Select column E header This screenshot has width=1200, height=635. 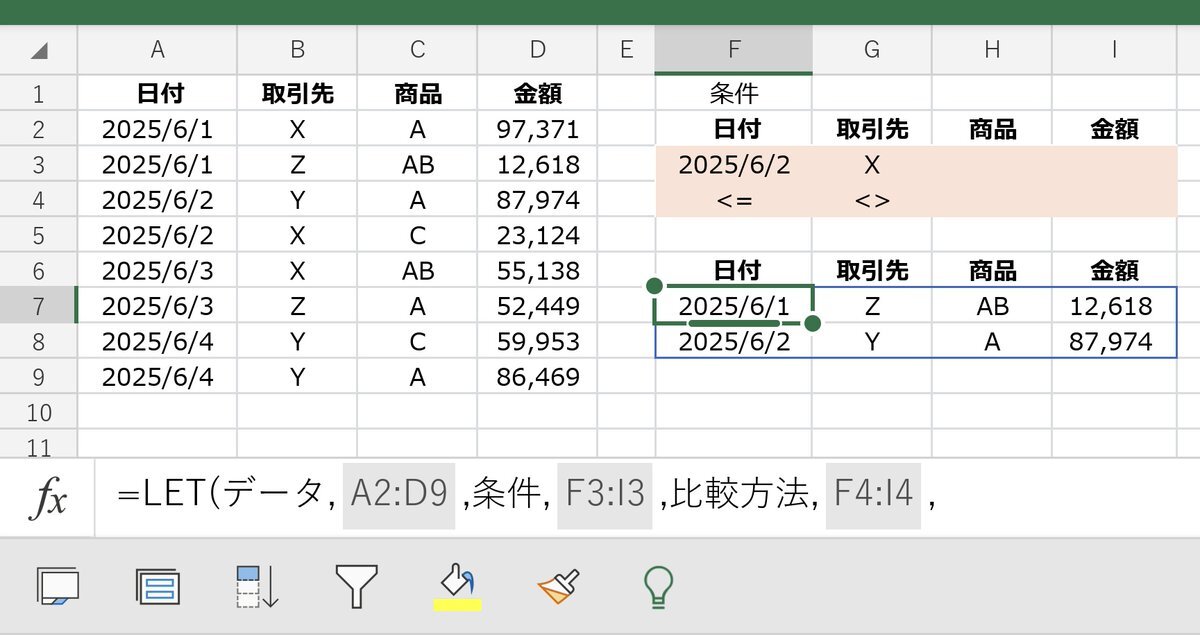pyautogui.click(x=626, y=49)
